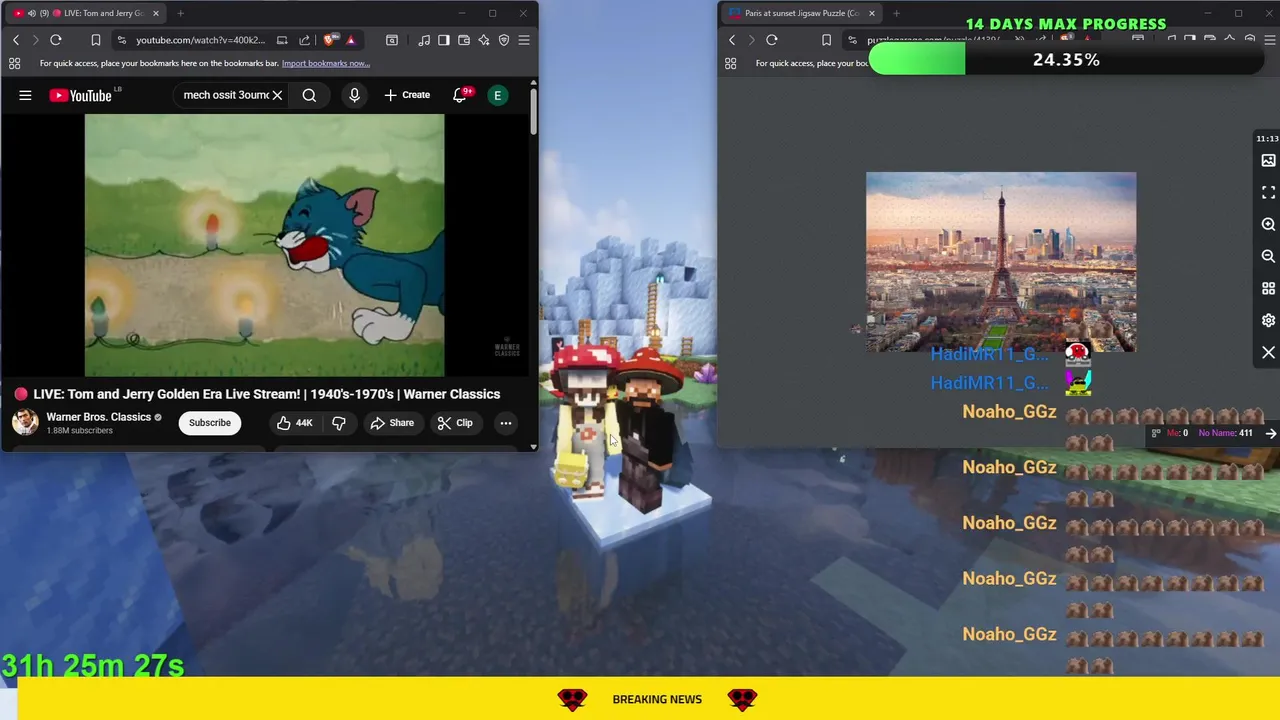Viewport: 1280px width, 720px height.
Task: Click the YouTube search magnifier button
Action: pos(309,95)
